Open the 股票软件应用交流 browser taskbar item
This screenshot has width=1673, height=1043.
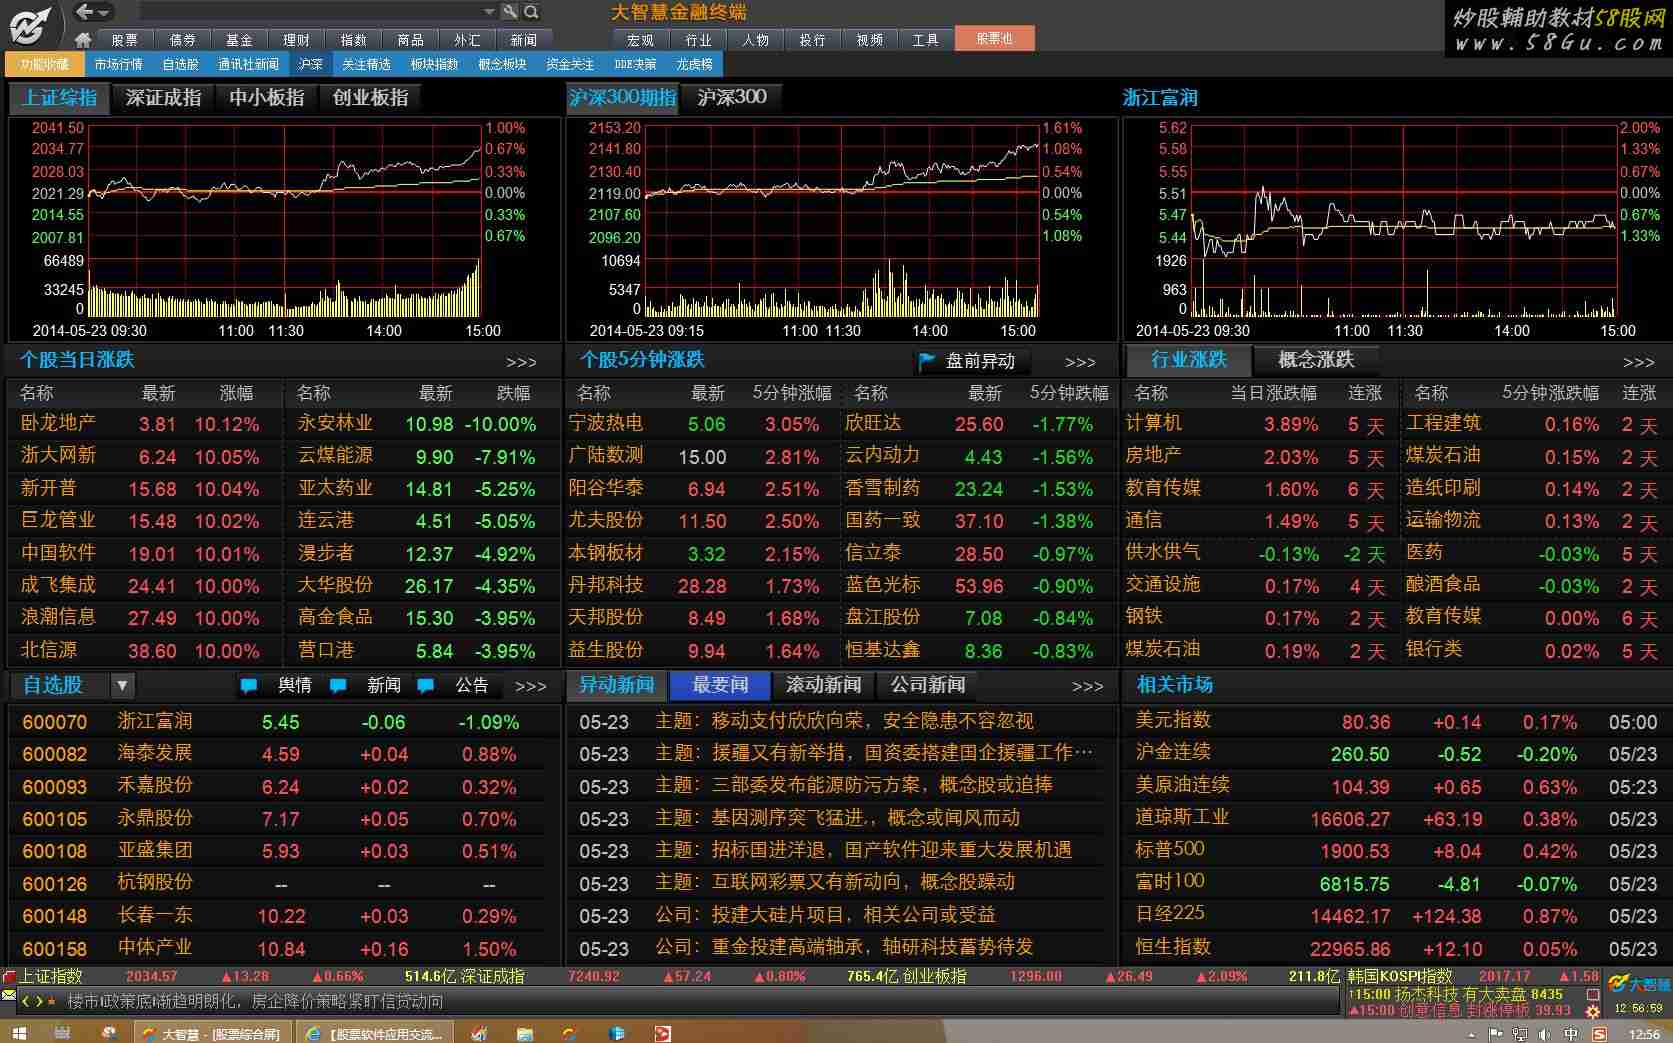coord(374,1034)
